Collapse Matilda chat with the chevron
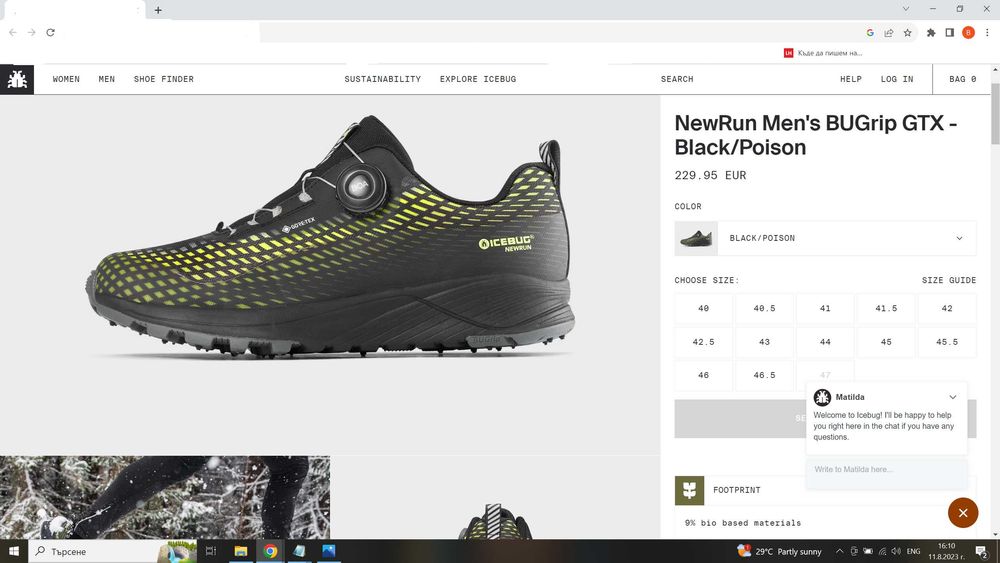The image size is (1000, 563). [953, 397]
